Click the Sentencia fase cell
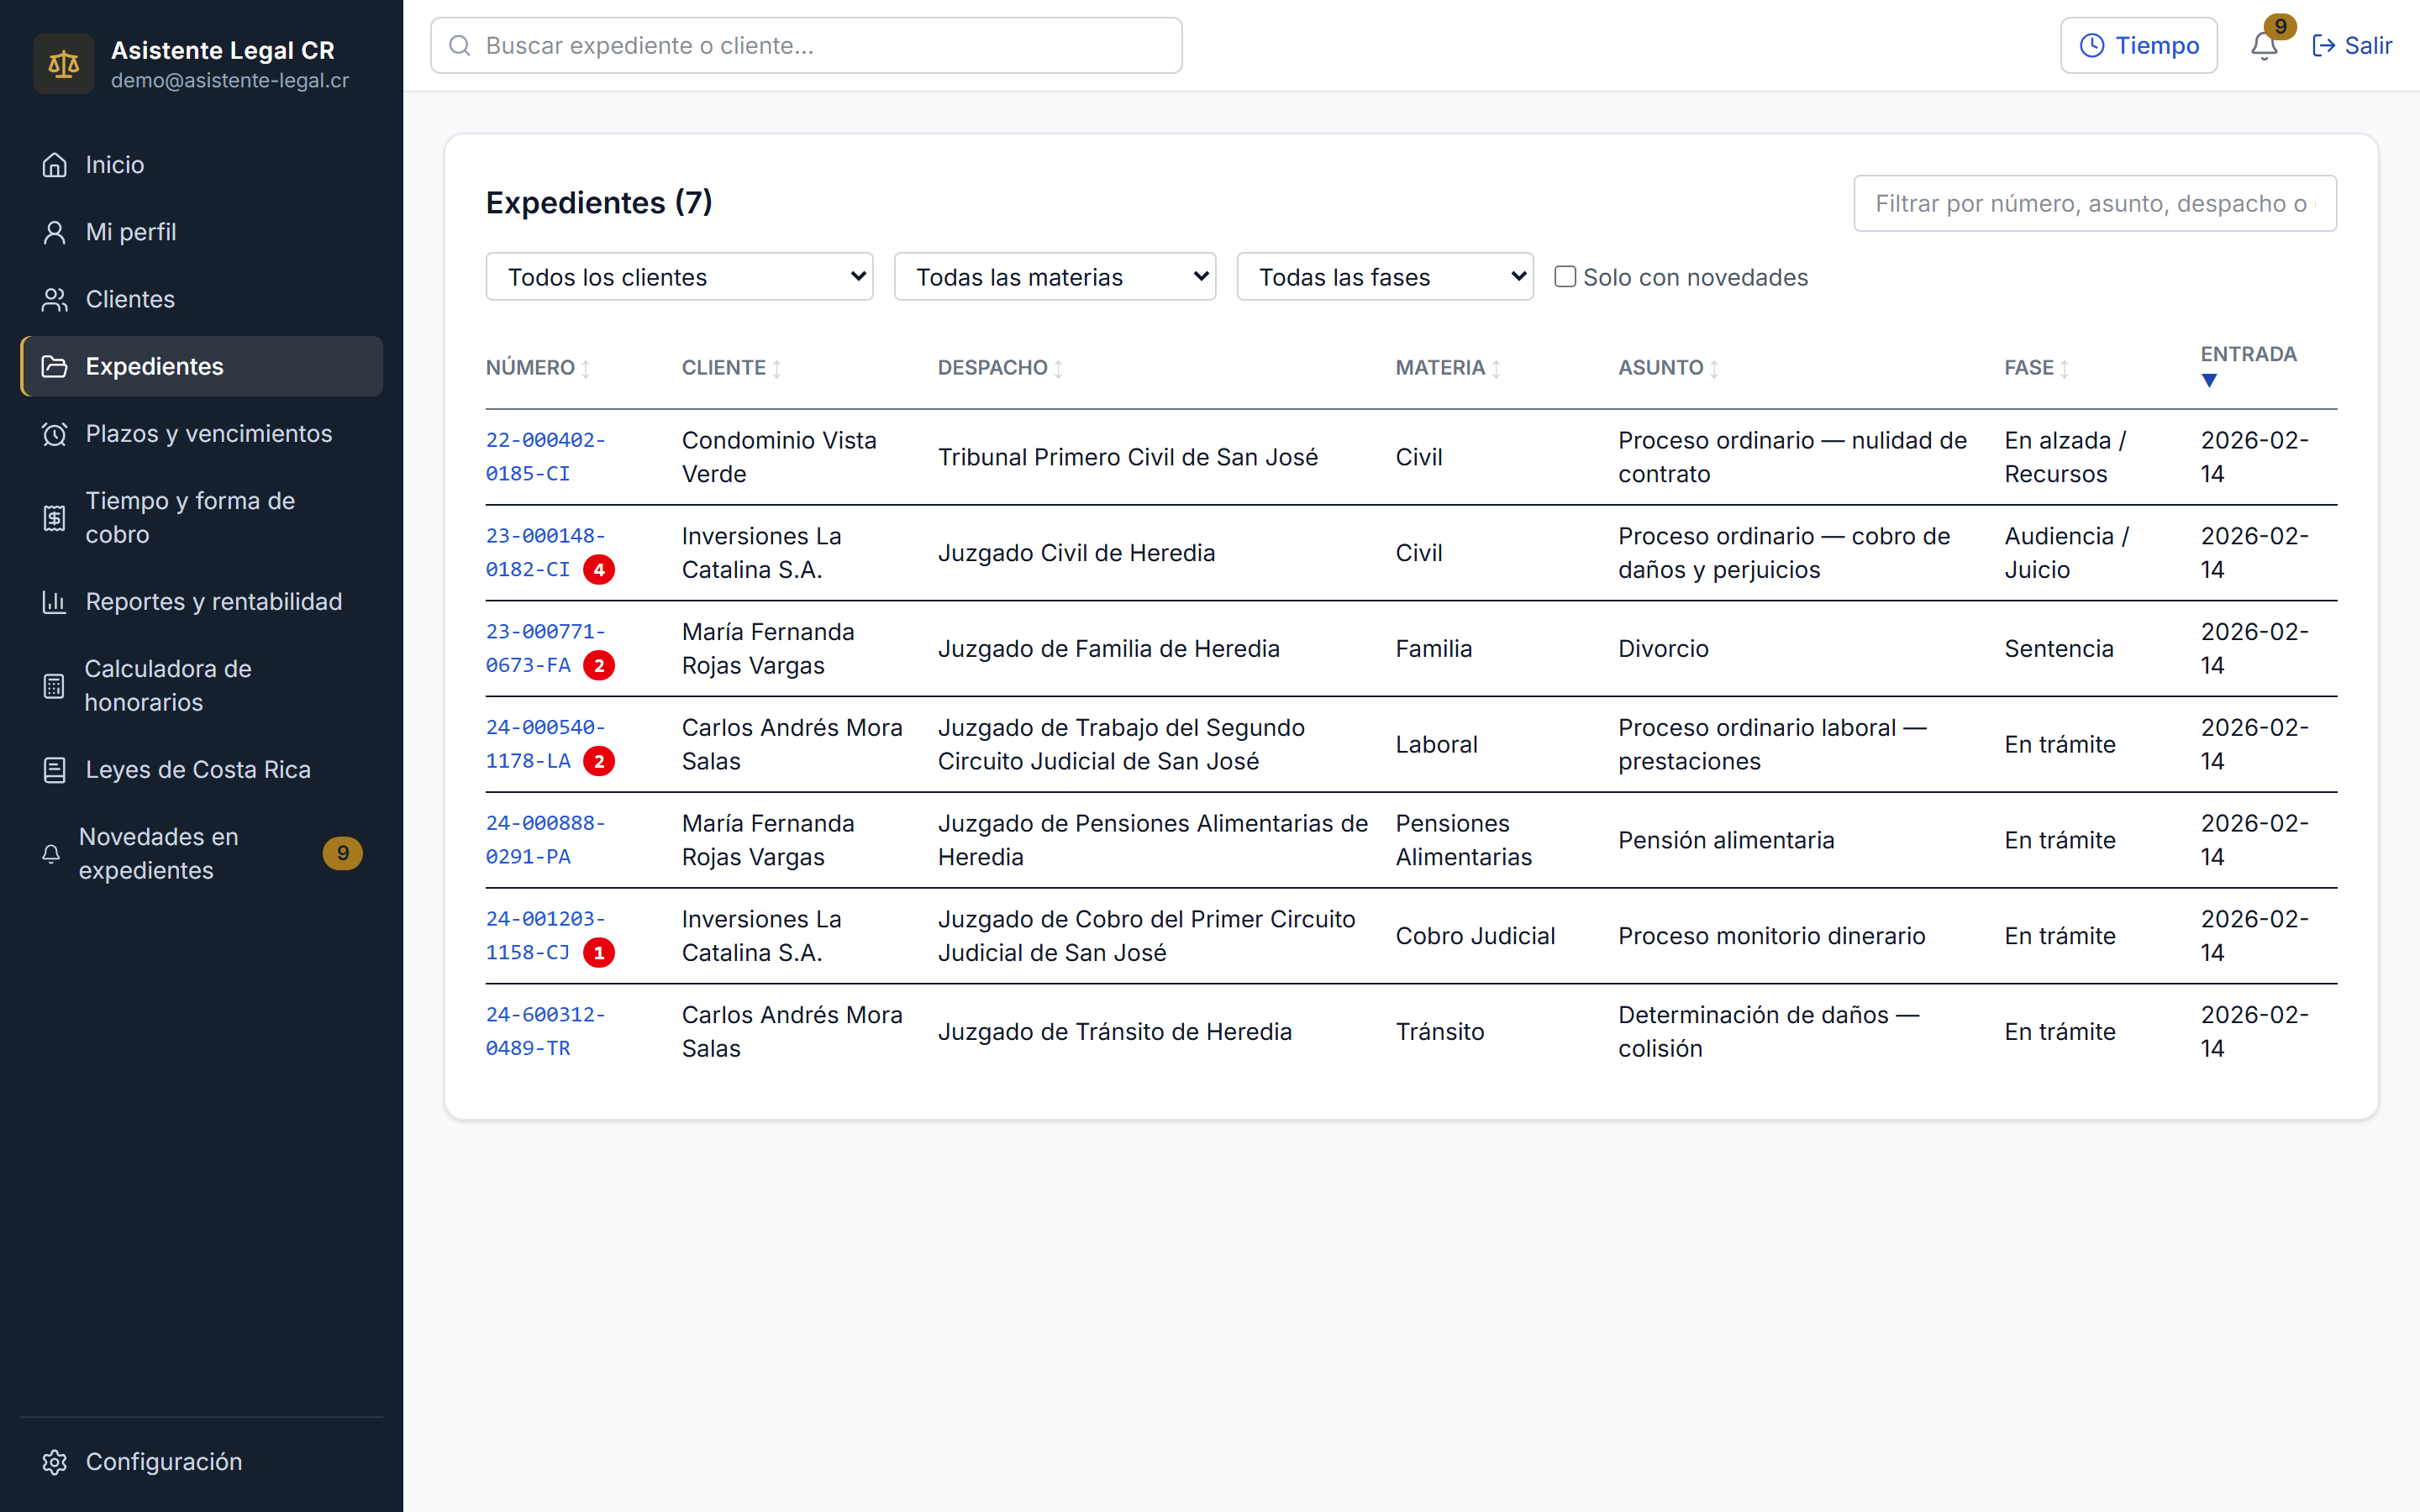 (x=2059, y=648)
